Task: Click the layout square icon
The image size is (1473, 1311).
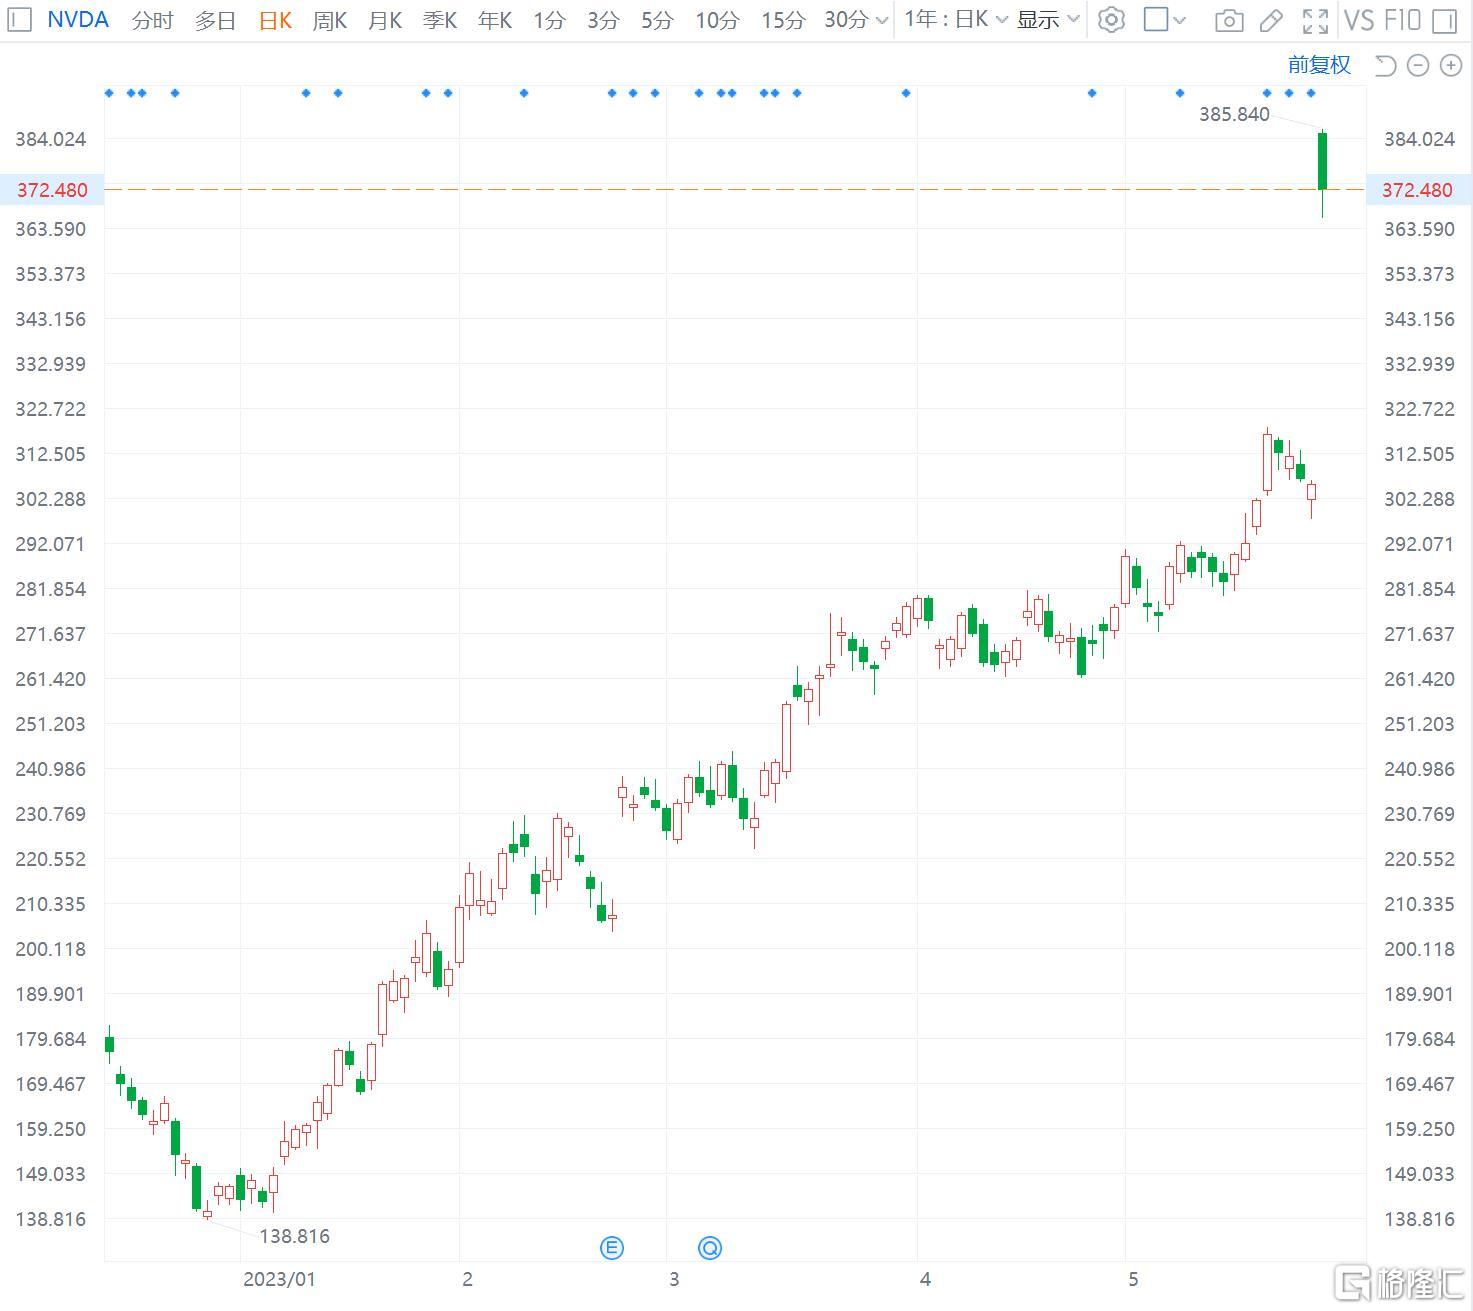Action: (x=1155, y=19)
